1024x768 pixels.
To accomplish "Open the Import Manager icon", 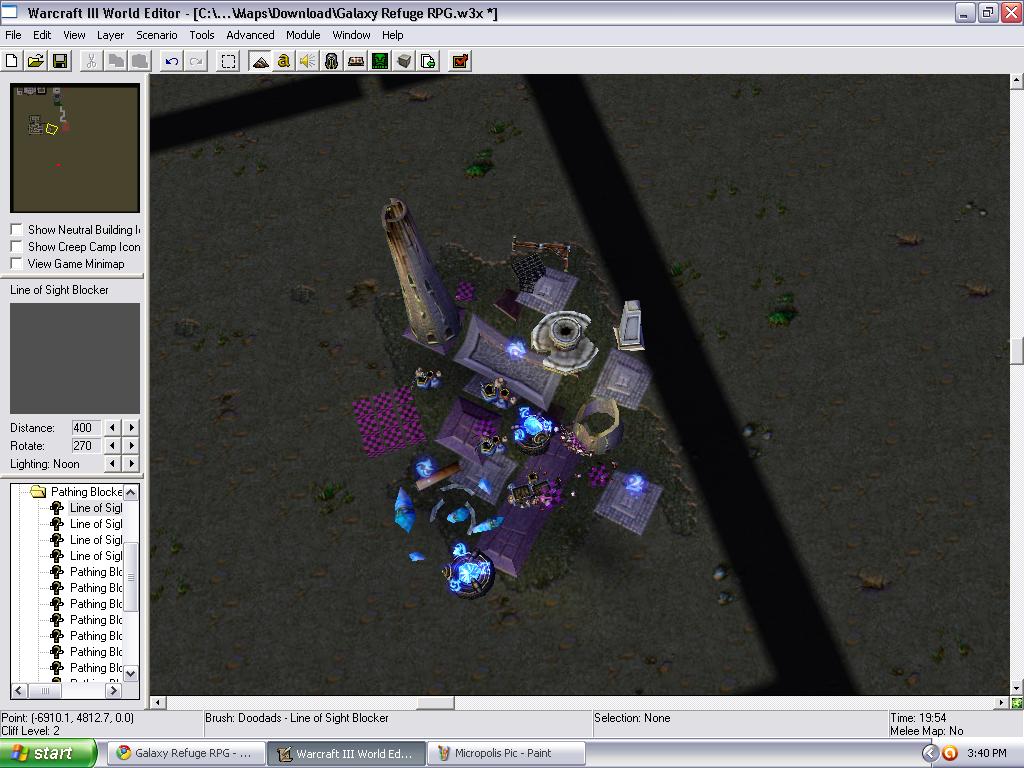I will click(x=428, y=61).
